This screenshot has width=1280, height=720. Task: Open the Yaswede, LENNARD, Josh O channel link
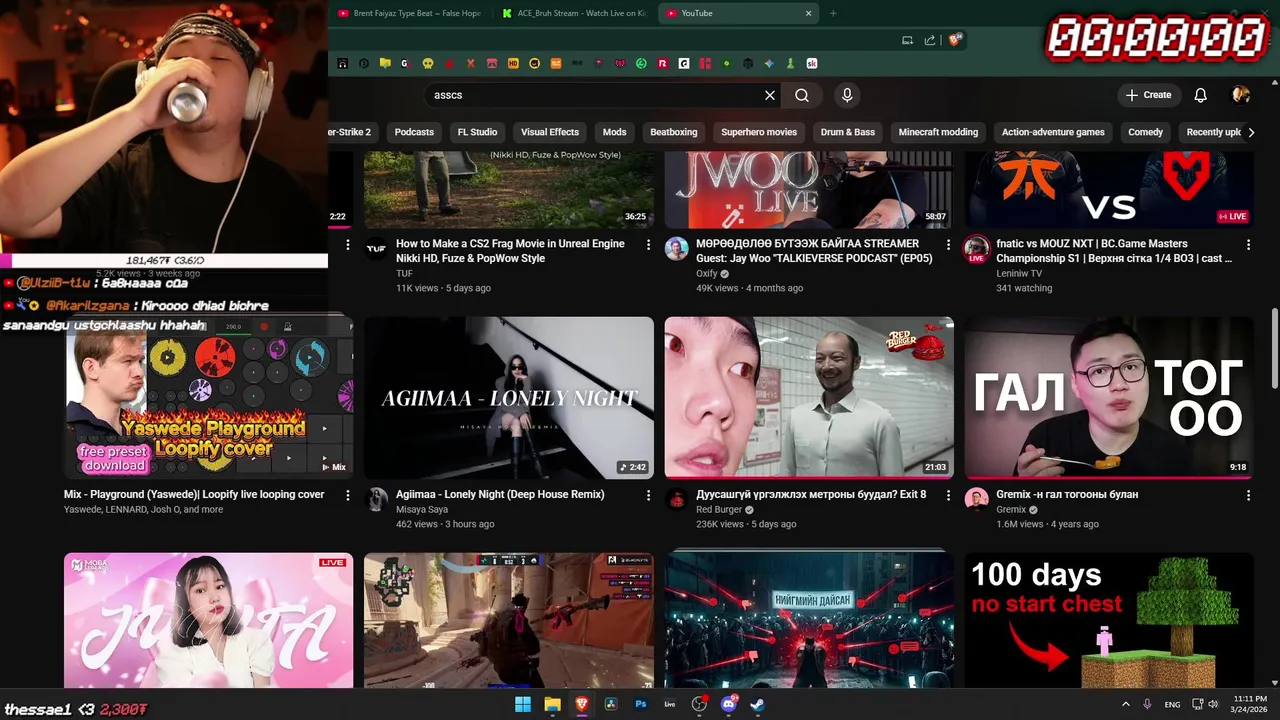143,509
